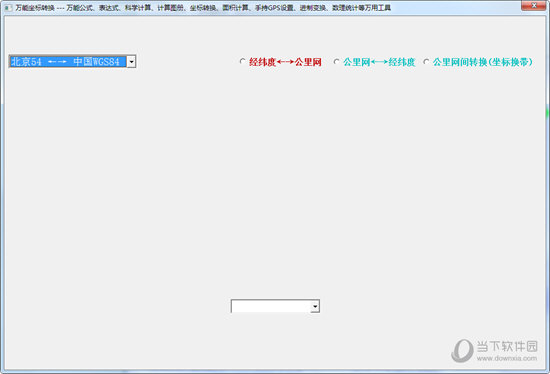This screenshot has height=374, width=550.
Task: Open the 北京54 ←→ 中国WGS84 dropdown arrow
Action: (131, 62)
